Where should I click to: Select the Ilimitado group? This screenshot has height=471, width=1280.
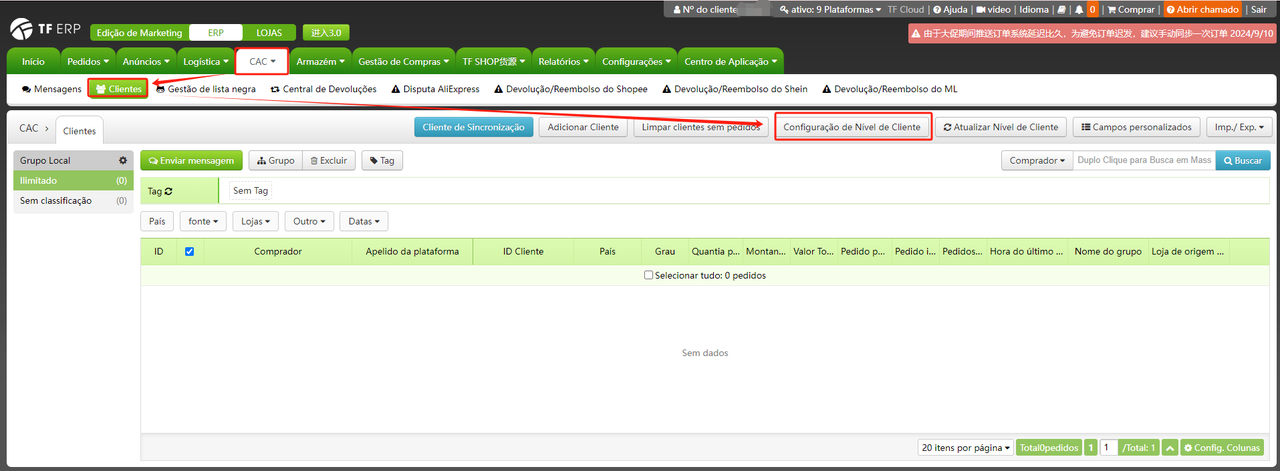[73, 181]
